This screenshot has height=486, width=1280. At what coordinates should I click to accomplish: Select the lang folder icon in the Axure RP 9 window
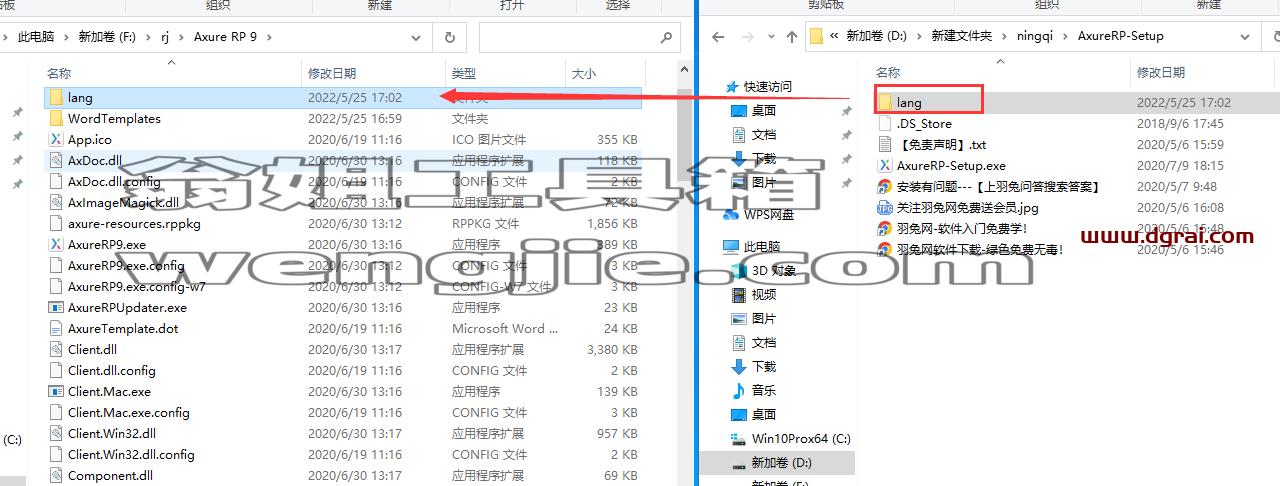[x=56, y=98]
